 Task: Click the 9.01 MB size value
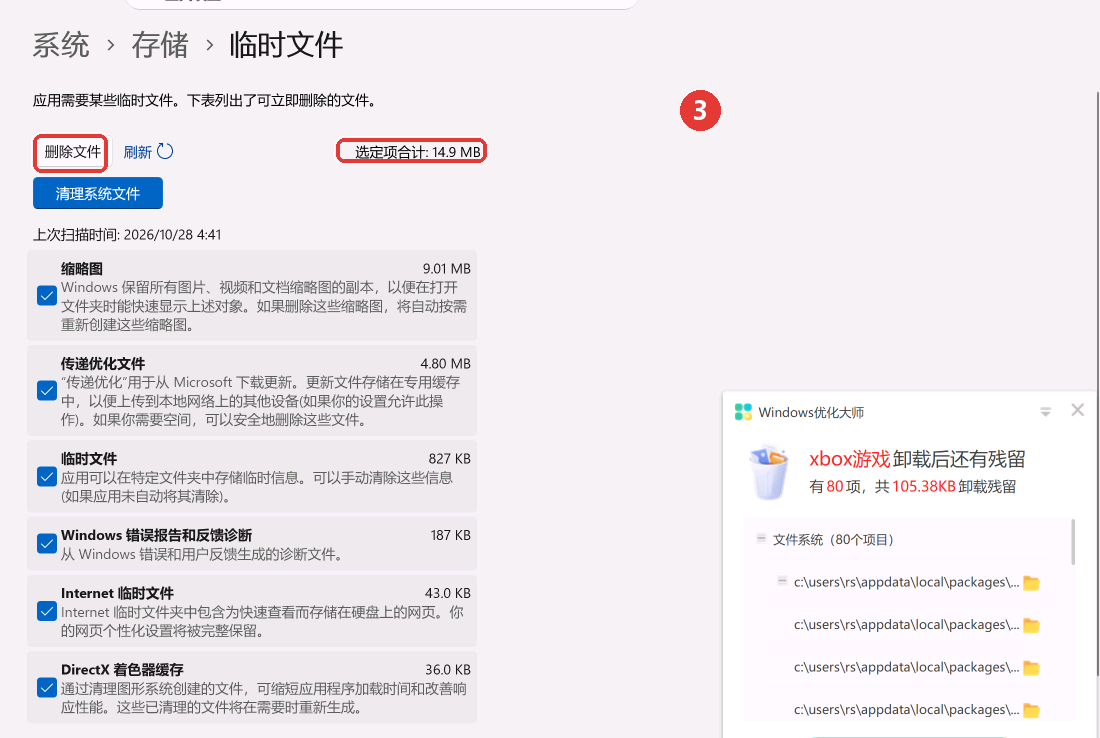(x=446, y=269)
